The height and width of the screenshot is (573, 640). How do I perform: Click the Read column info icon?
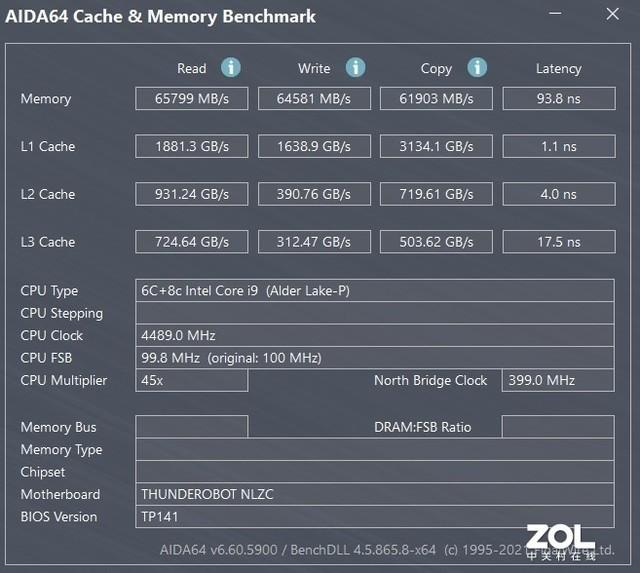(231, 68)
